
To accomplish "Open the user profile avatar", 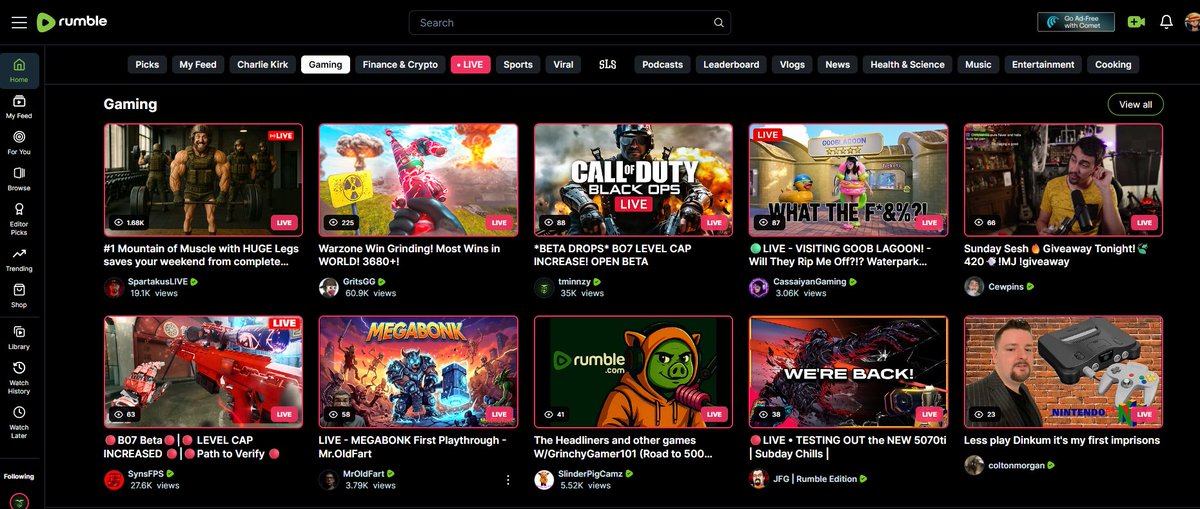I will [x=1192, y=22].
